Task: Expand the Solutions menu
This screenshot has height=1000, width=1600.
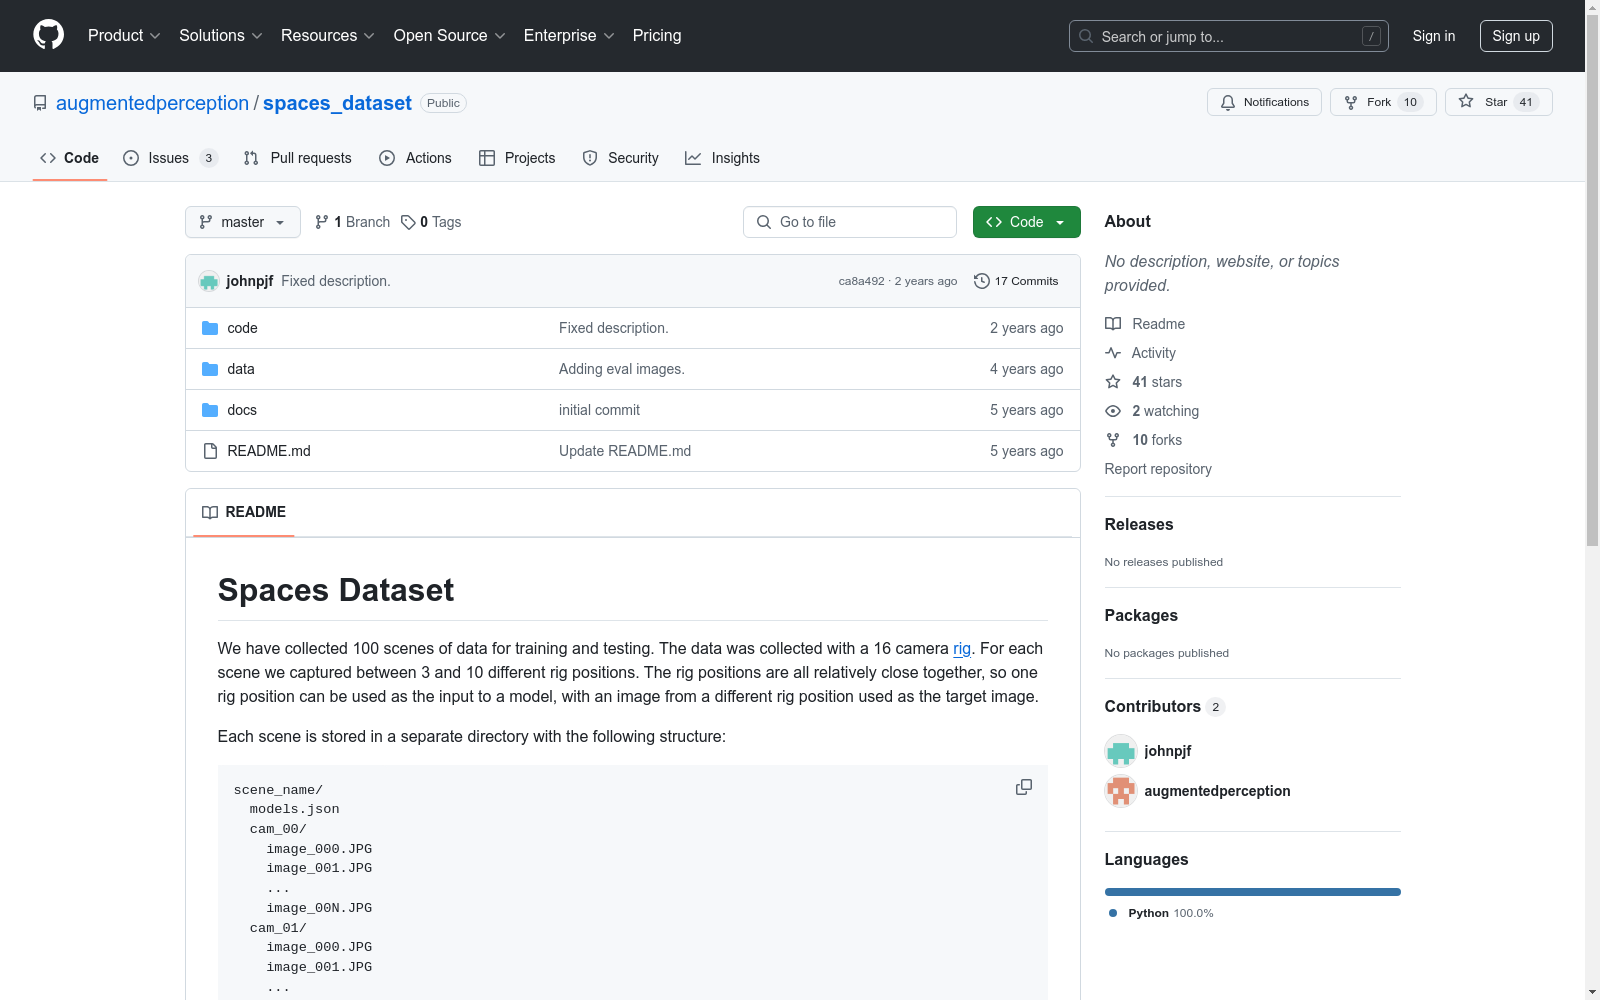Action: coord(221,35)
